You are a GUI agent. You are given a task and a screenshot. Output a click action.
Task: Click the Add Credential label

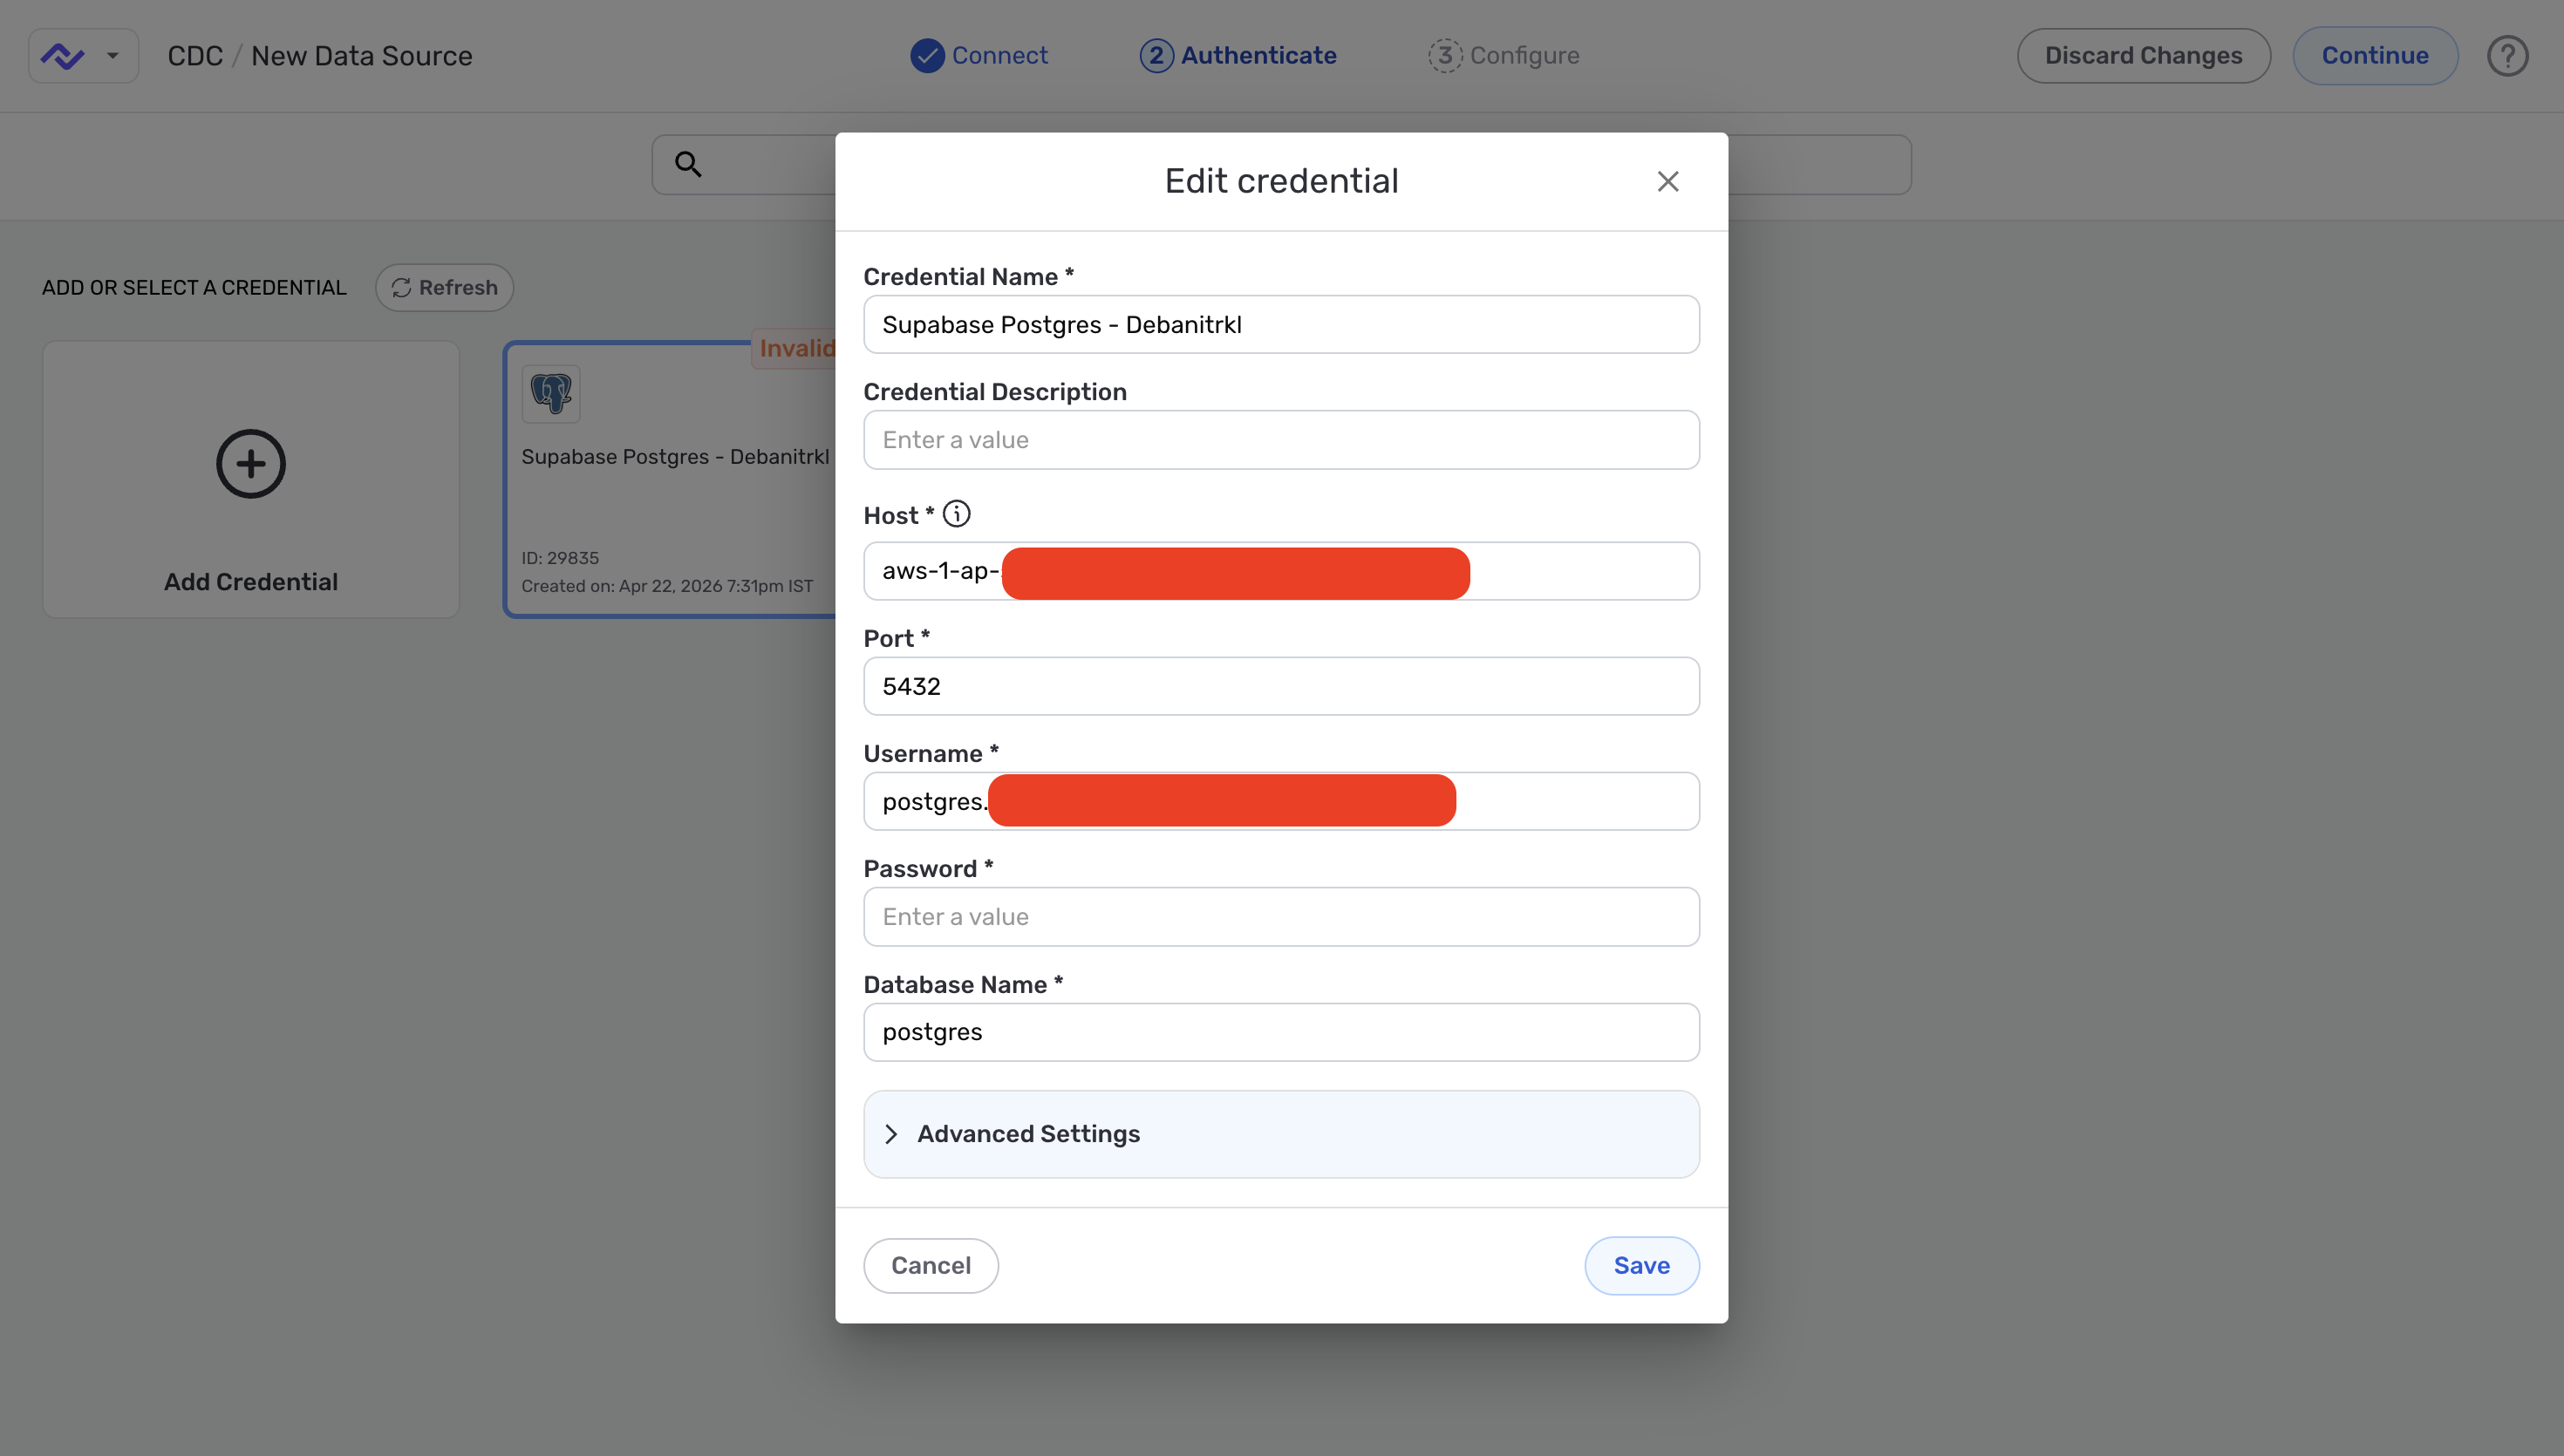tap(250, 582)
